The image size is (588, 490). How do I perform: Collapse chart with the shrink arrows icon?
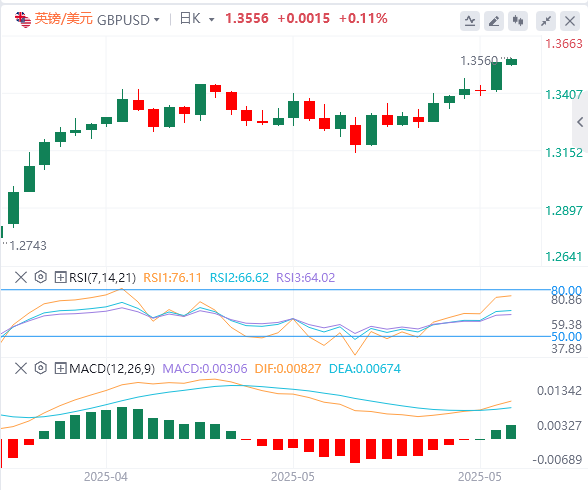coord(546,21)
